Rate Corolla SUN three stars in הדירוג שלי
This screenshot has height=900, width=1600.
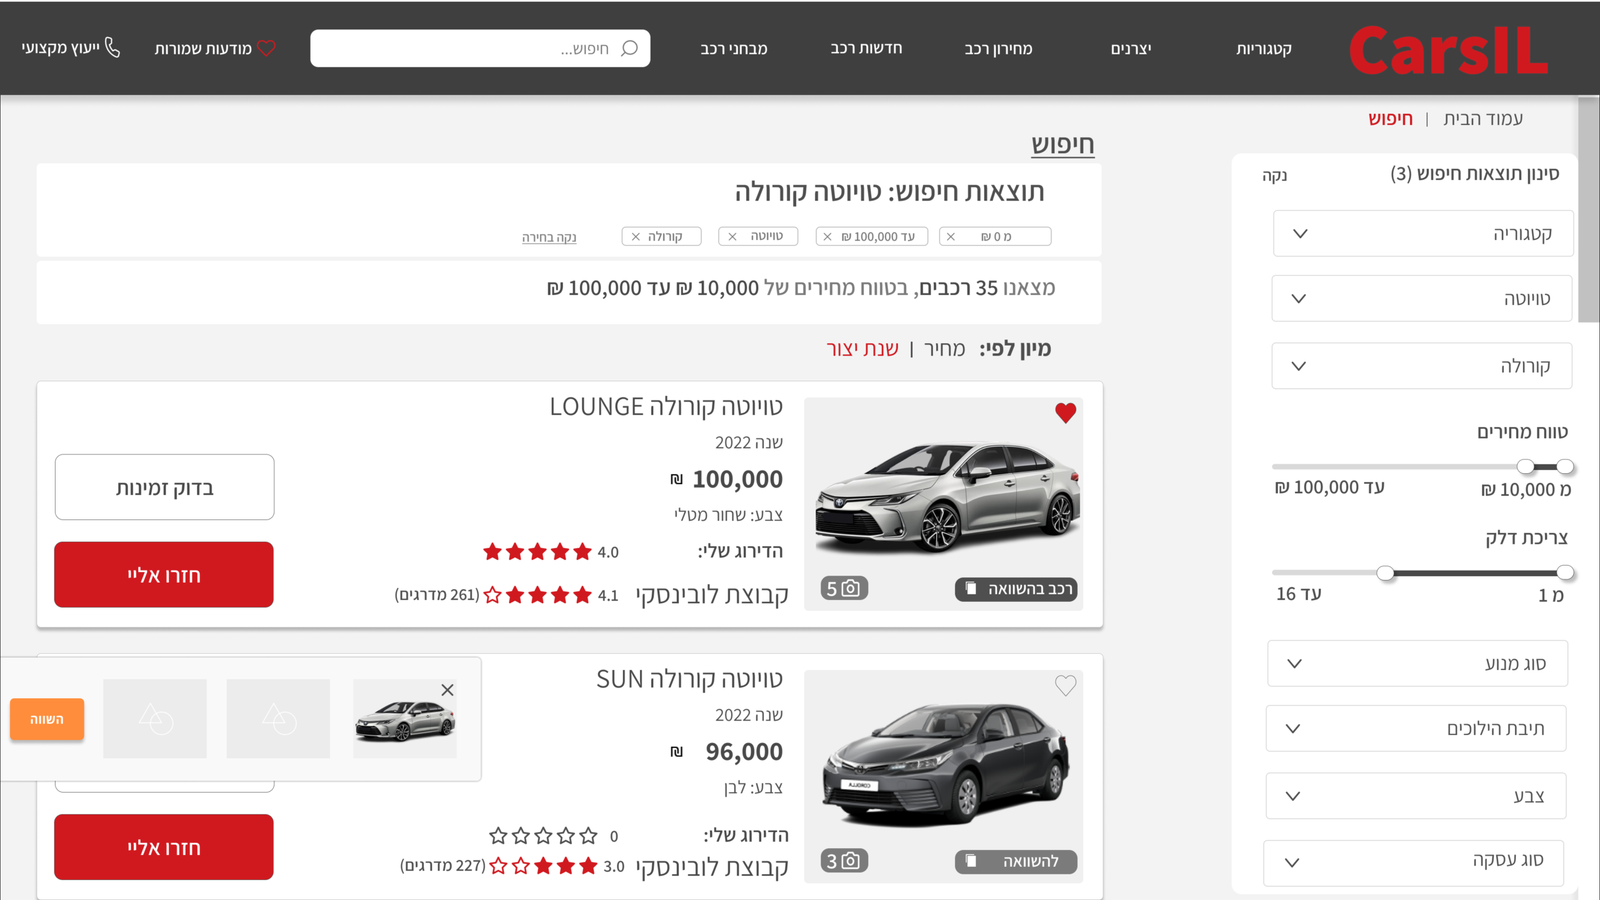click(x=543, y=835)
